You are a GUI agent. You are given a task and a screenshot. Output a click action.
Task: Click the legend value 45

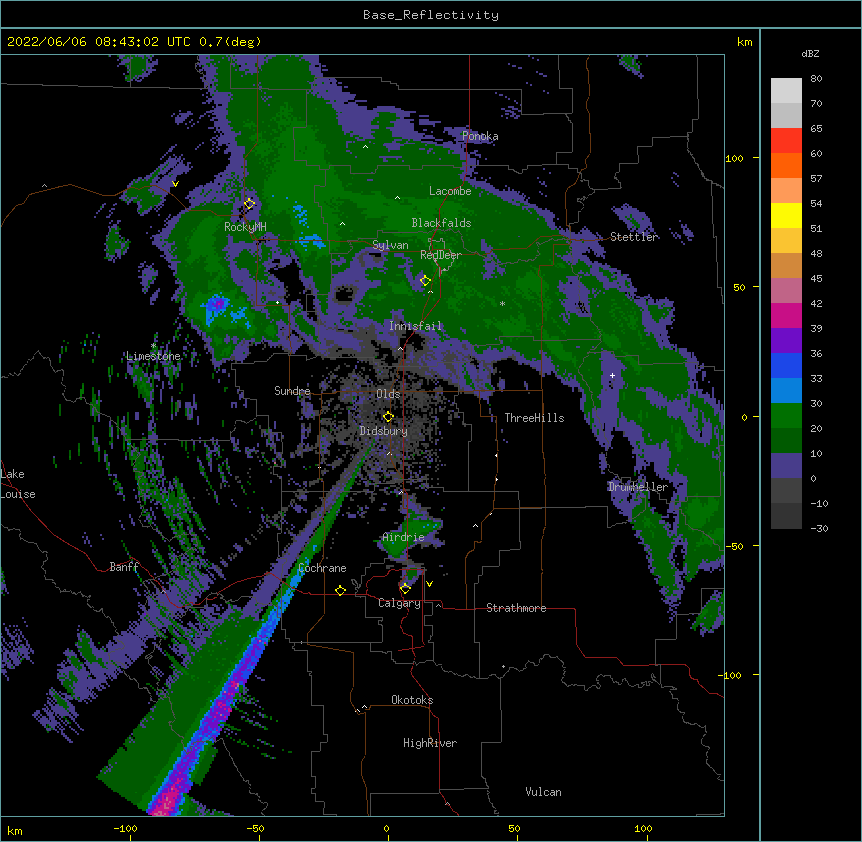click(x=816, y=278)
